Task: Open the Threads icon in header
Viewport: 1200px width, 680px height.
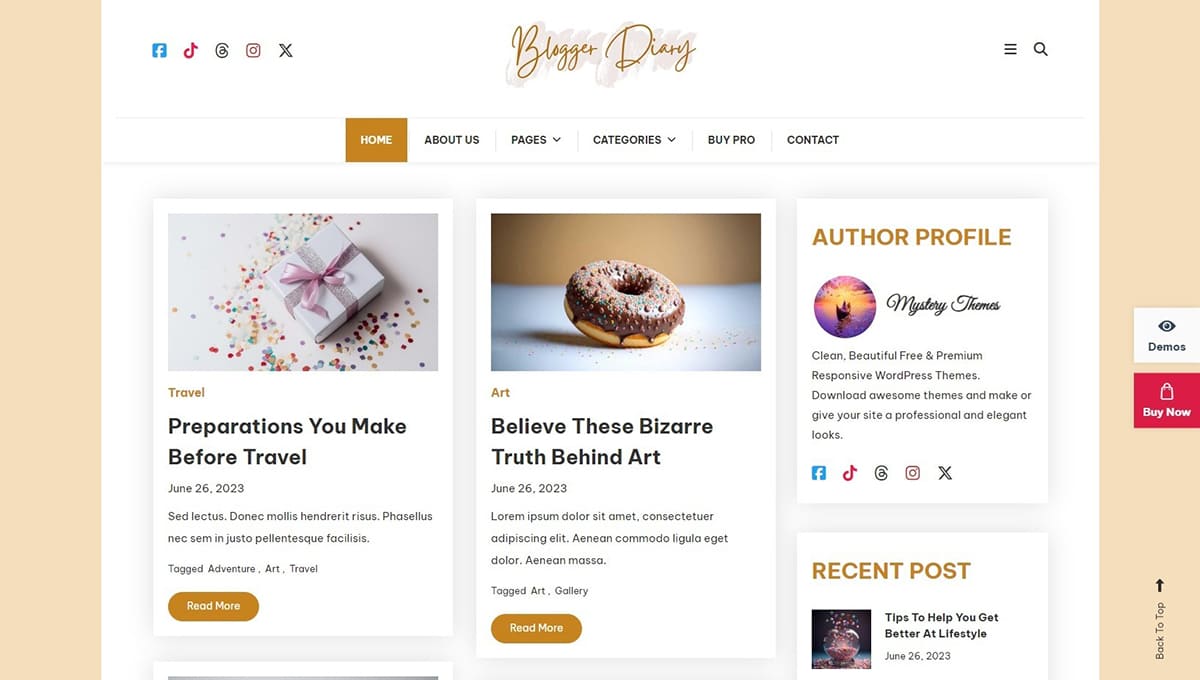Action: coord(222,50)
